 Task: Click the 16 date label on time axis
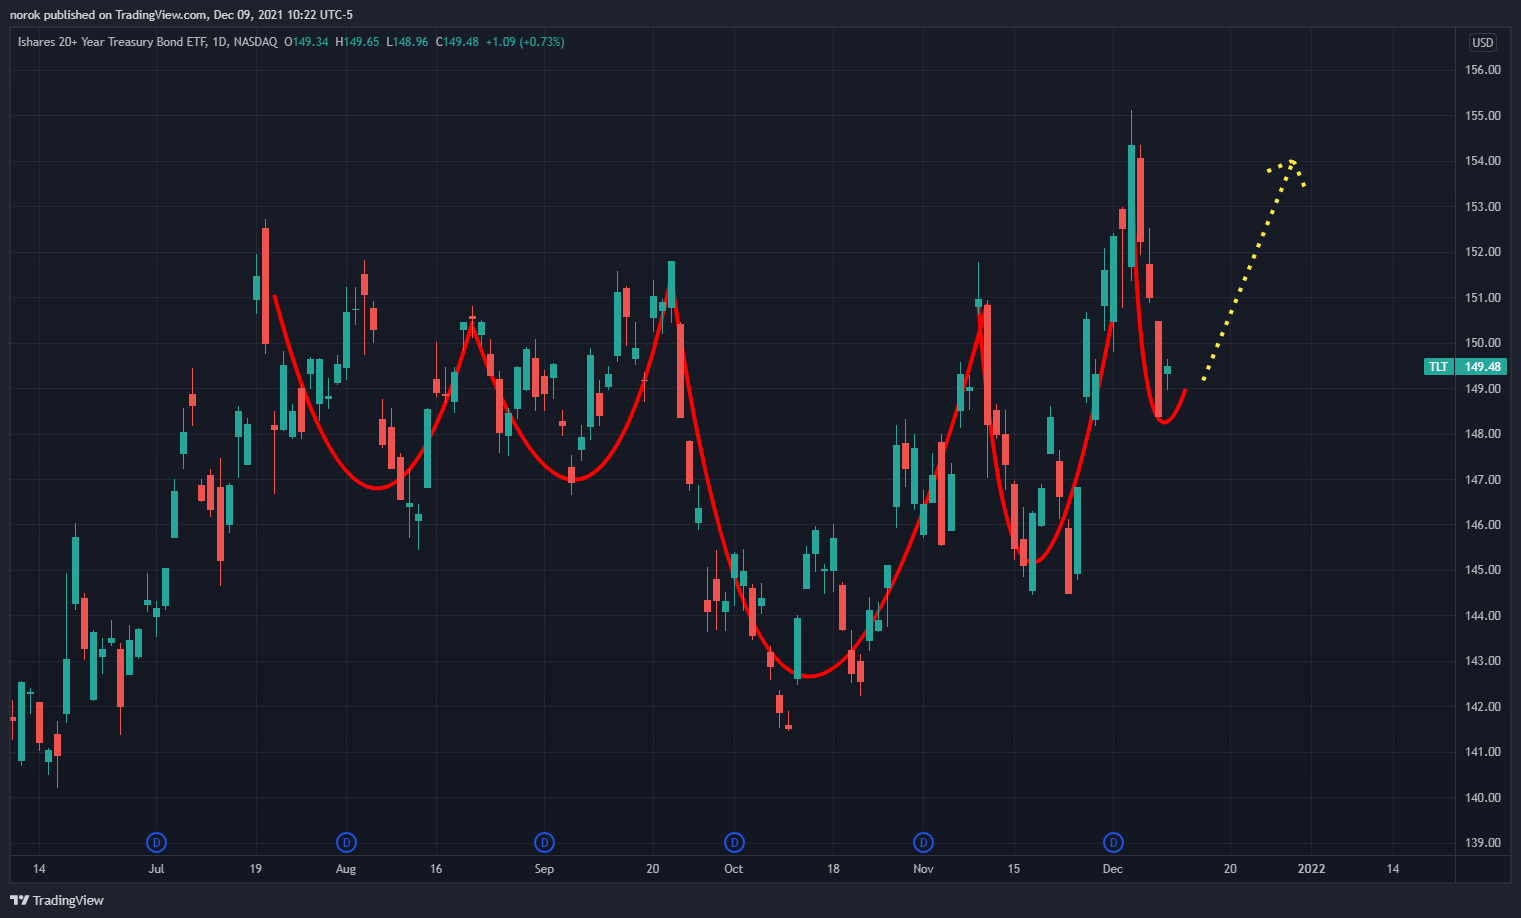(x=436, y=869)
